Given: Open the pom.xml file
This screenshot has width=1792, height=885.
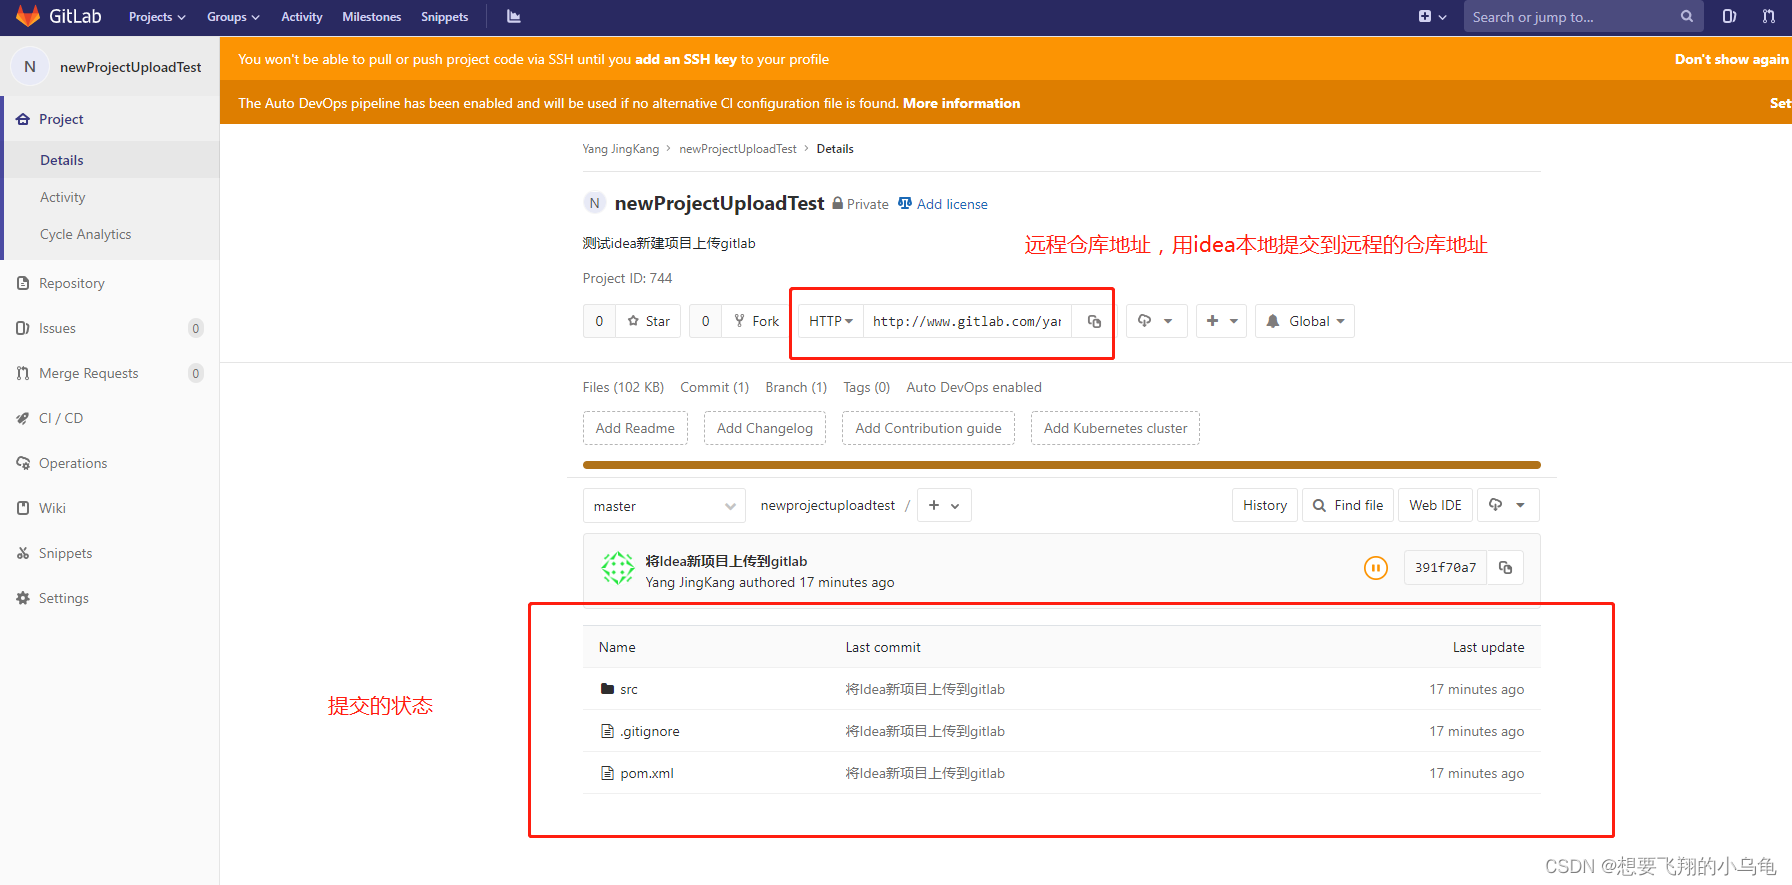Looking at the screenshot, I should pyautogui.click(x=647, y=773).
